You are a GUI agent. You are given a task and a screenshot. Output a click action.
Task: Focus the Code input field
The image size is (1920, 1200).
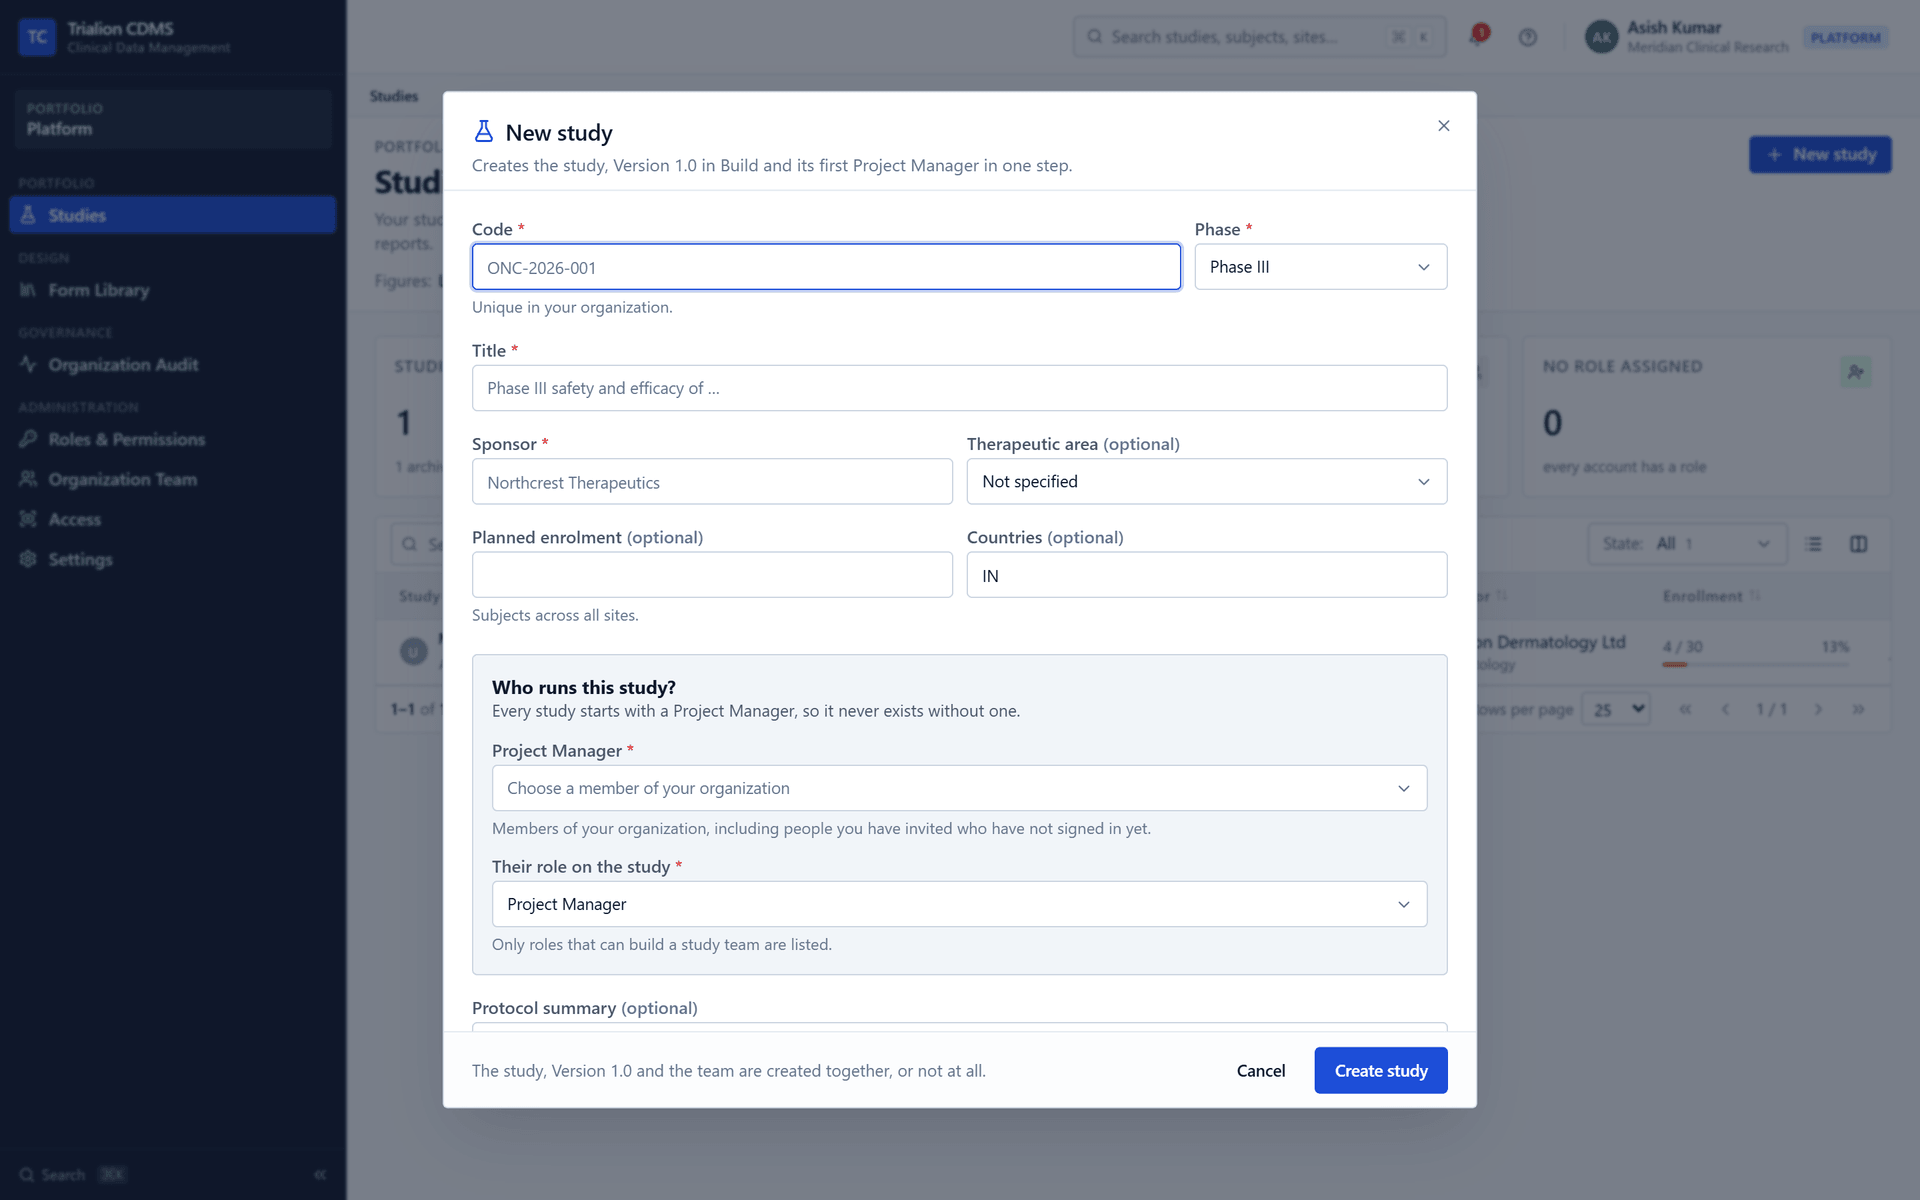point(826,267)
